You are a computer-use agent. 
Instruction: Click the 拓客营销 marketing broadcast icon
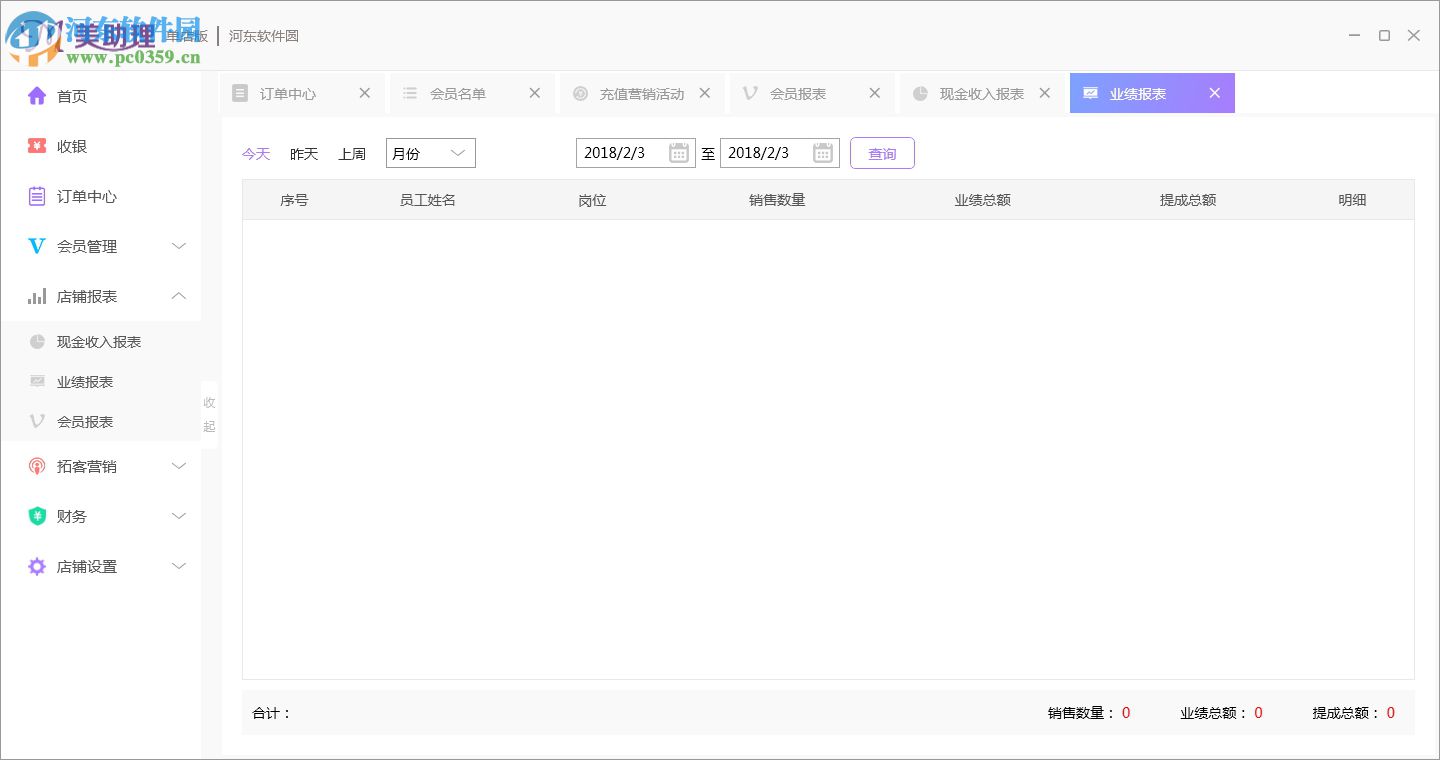(36, 466)
